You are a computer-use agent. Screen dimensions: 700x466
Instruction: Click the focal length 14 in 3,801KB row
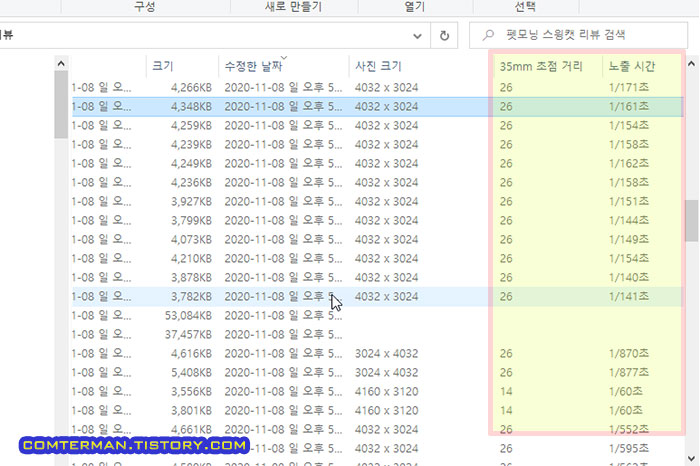point(506,411)
